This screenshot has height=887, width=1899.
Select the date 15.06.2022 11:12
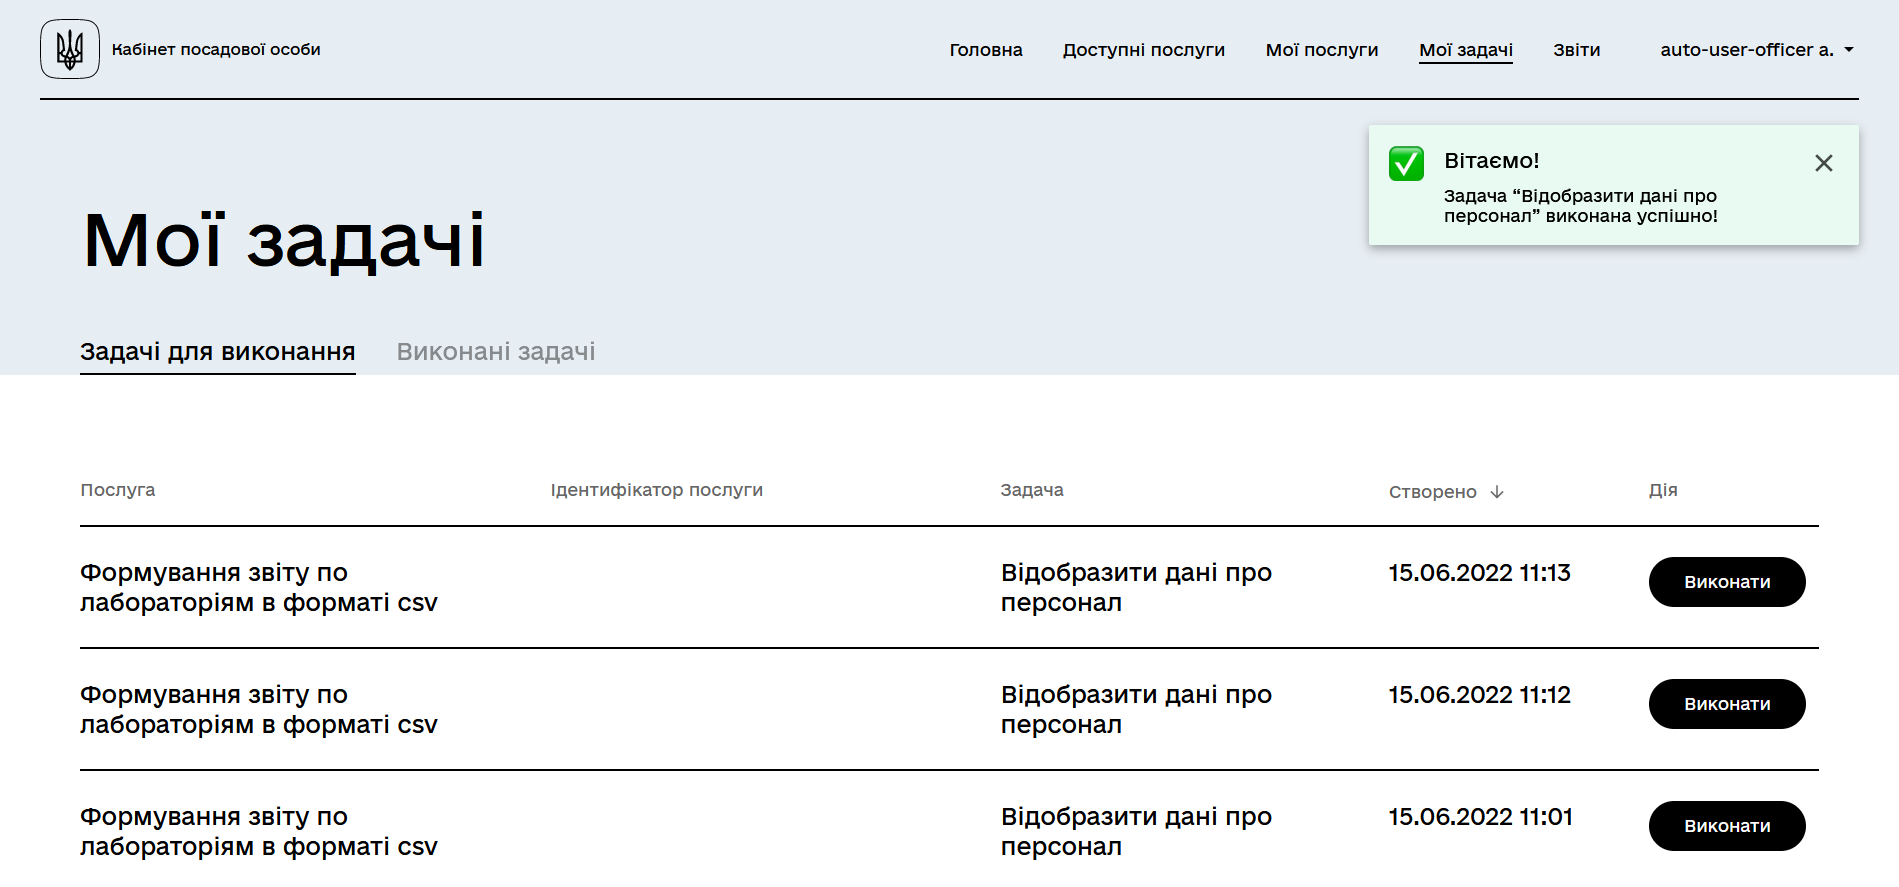[x=1480, y=695]
